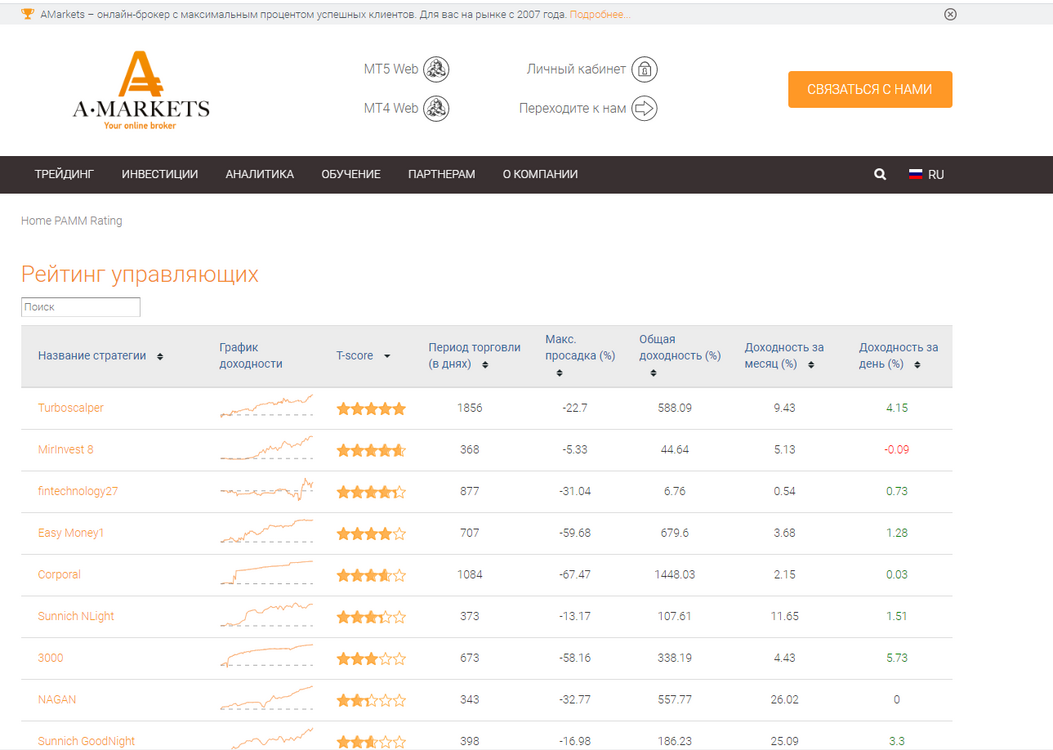Open the Easy Money1 strategy
The height and width of the screenshot is (750, 1053).
click(x=71, y=532)
